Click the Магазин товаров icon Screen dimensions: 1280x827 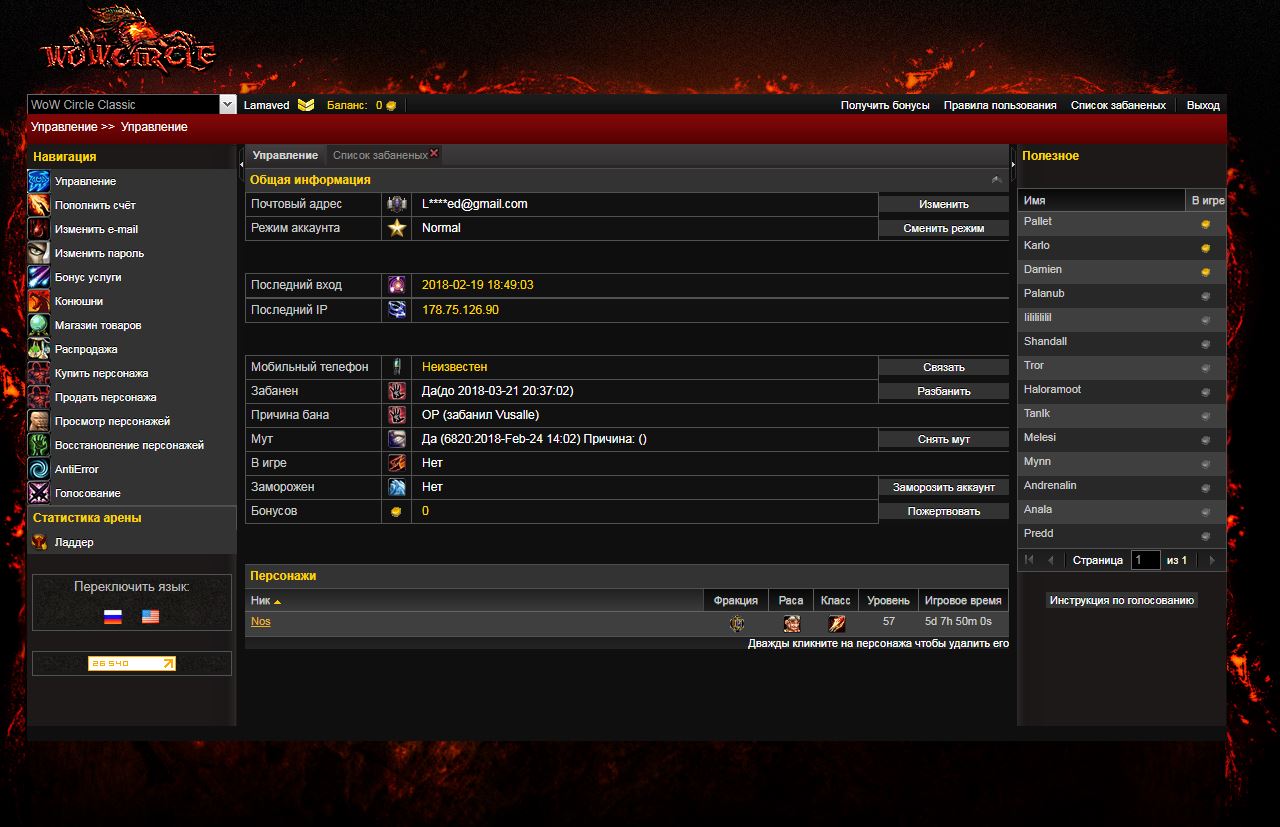pos(38,325)
